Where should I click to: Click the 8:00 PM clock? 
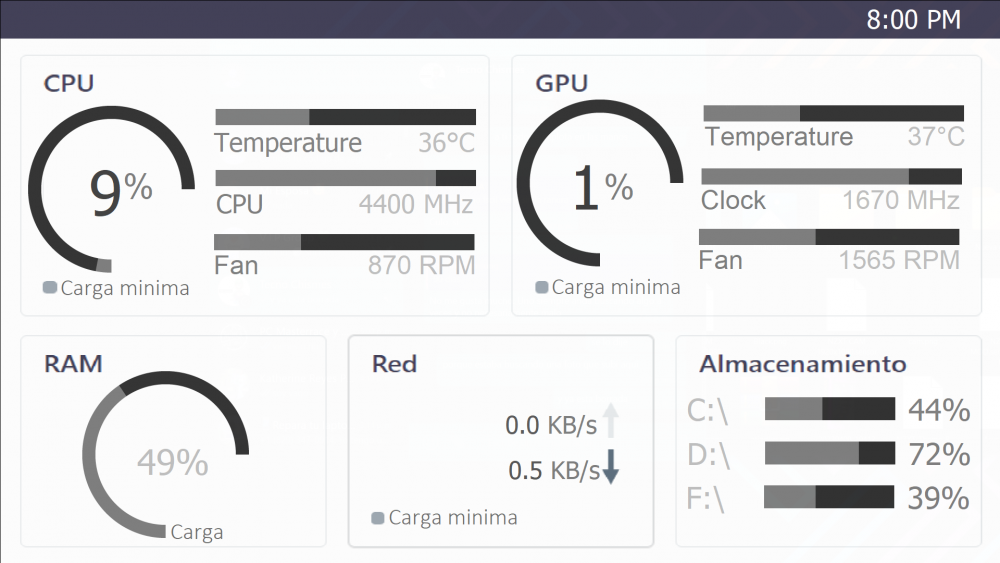coord(913,20)
